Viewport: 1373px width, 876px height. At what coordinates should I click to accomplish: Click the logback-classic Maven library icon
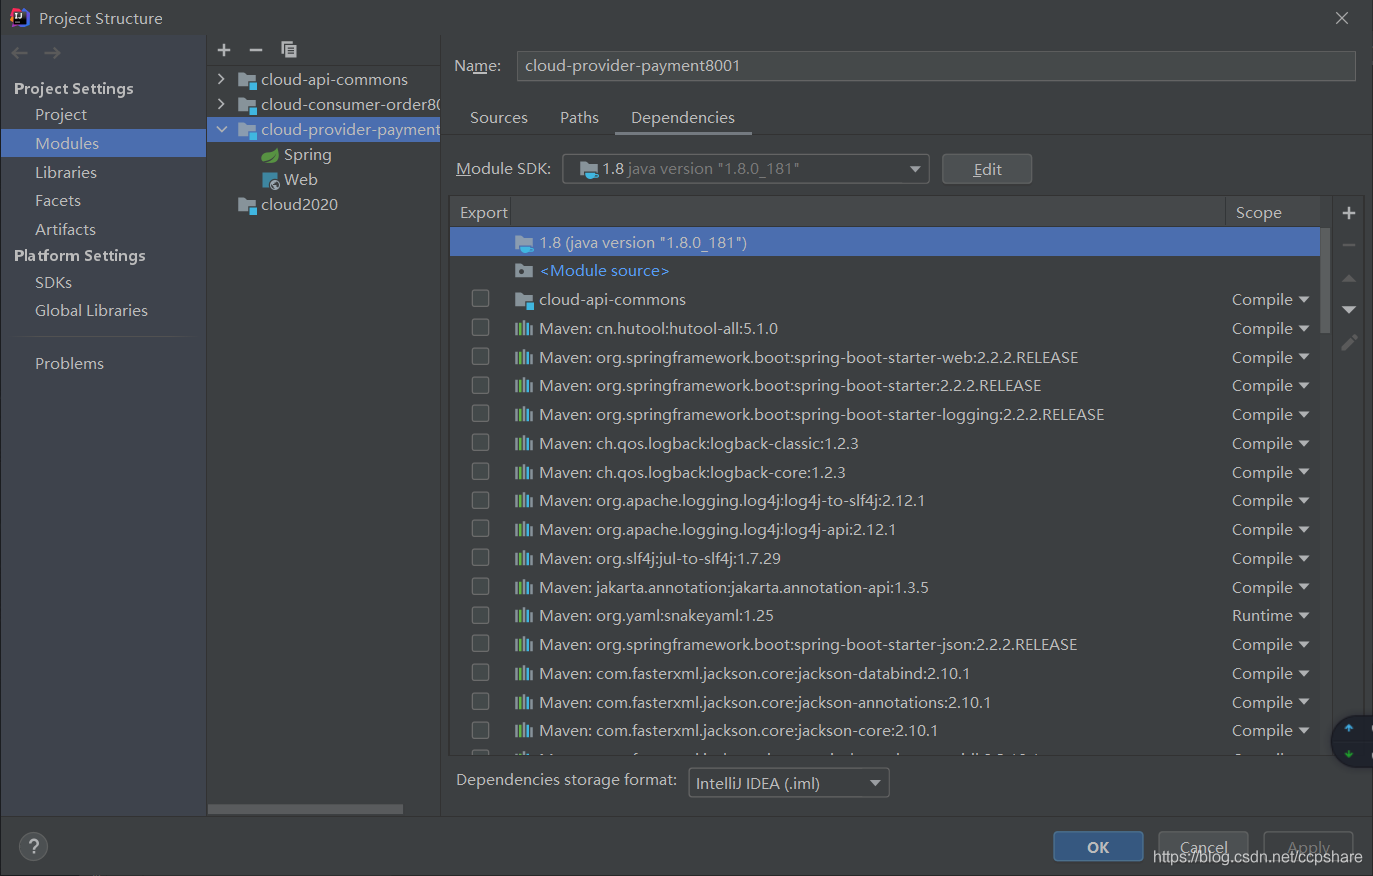pos(524,444)
